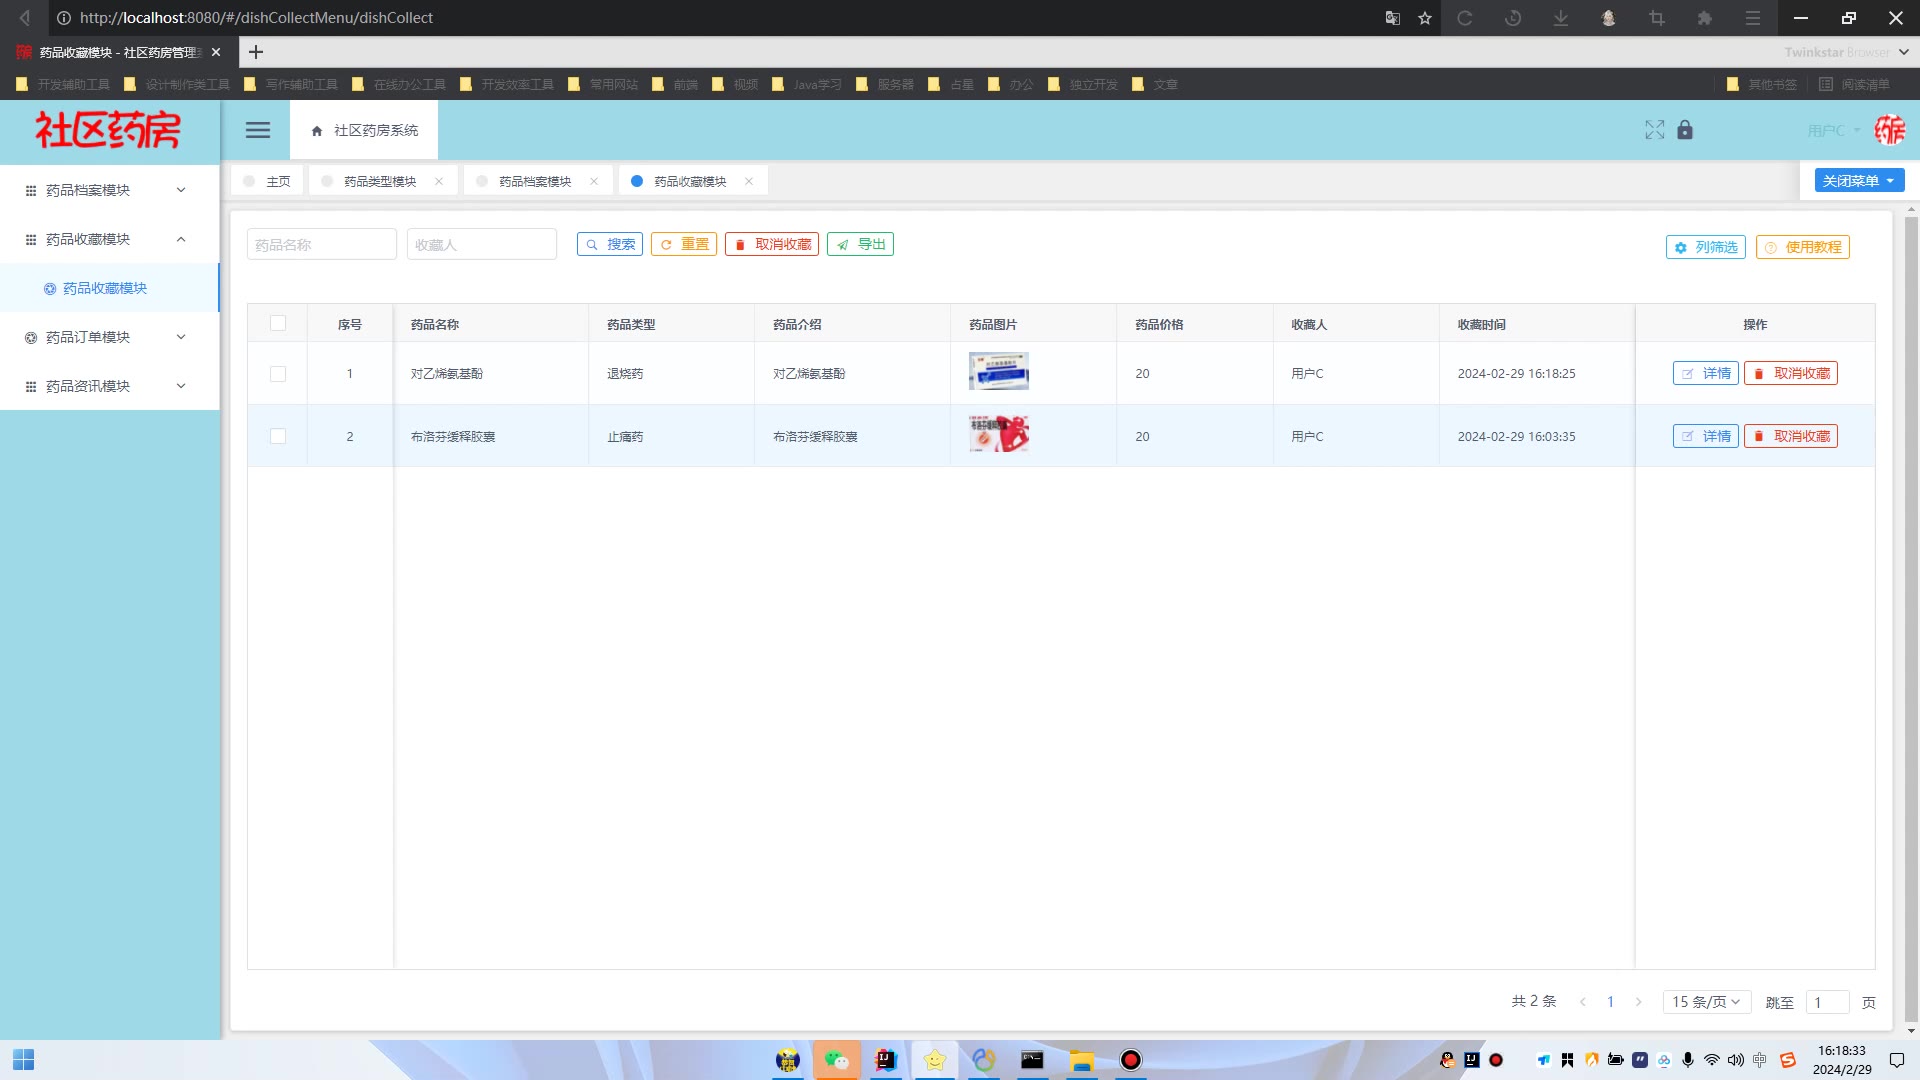This screenshot has height=1080, width=1920.
Task: Click the 重置 reset button
Action: click(684, 244)
